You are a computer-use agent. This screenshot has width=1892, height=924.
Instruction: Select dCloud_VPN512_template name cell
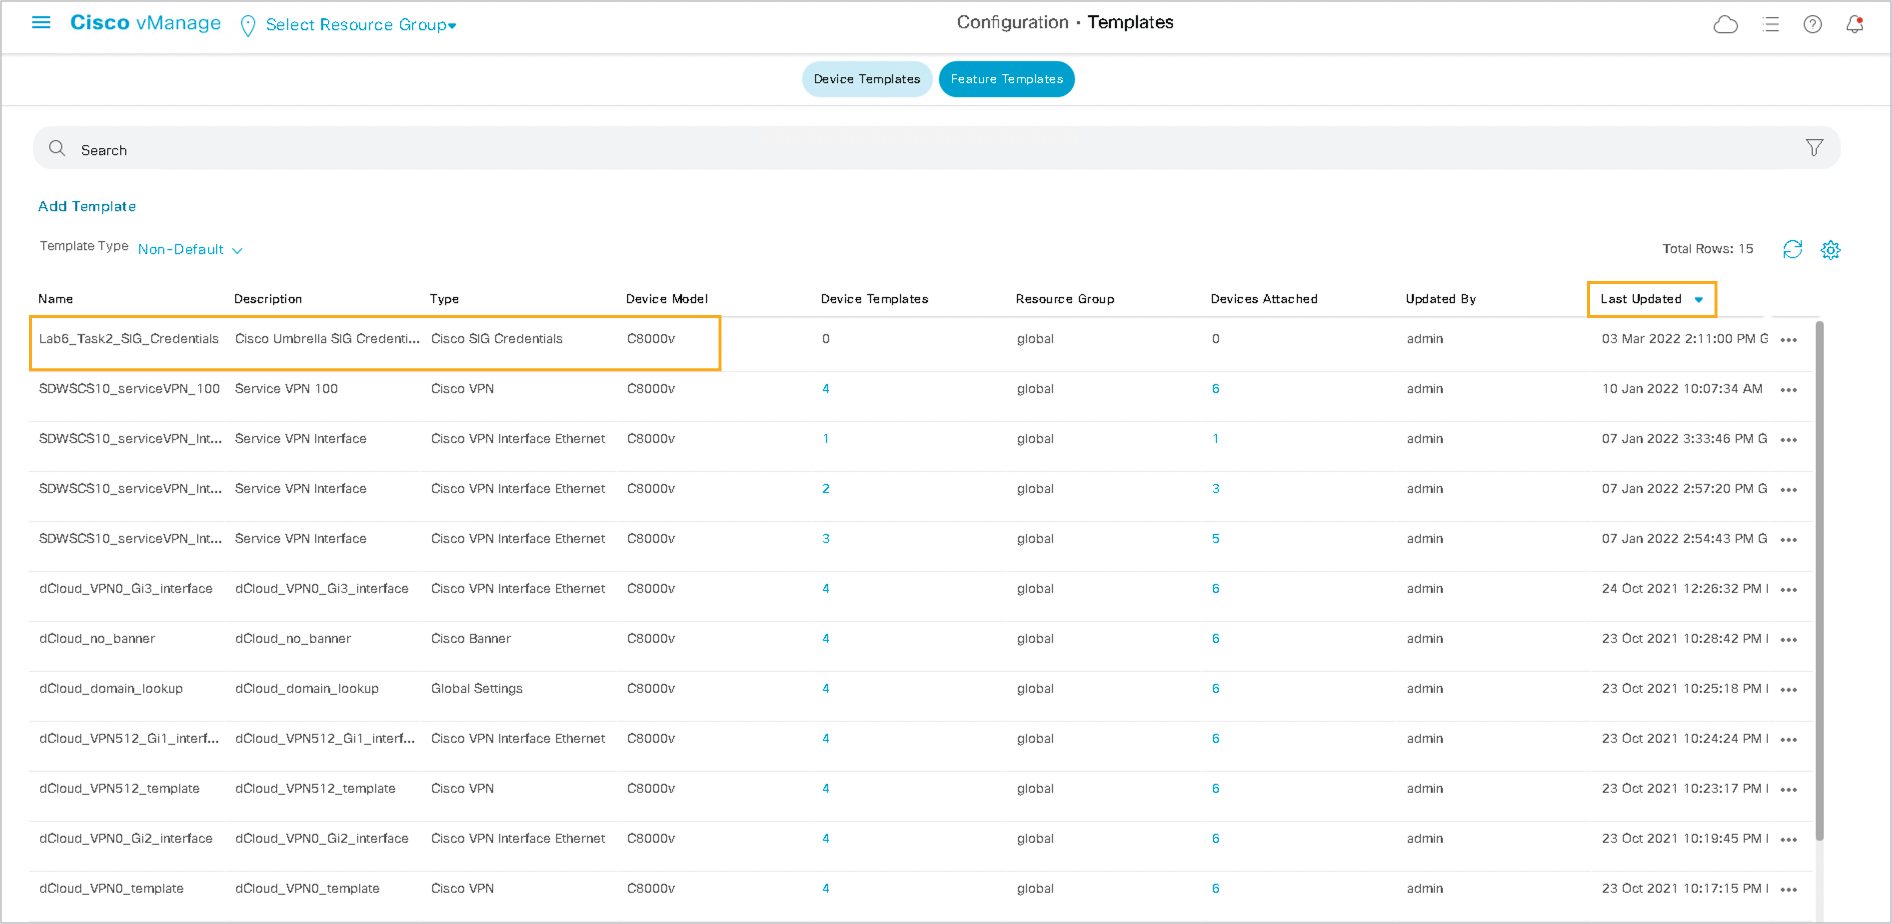(x=119, y=789)
